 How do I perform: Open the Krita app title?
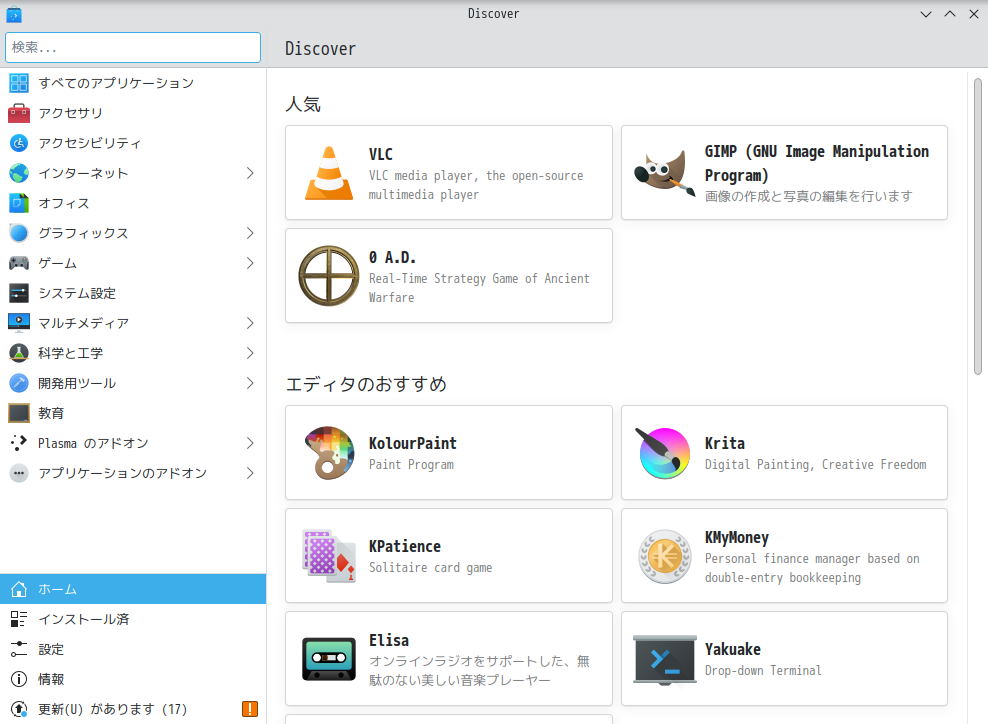tap(725, 444)
